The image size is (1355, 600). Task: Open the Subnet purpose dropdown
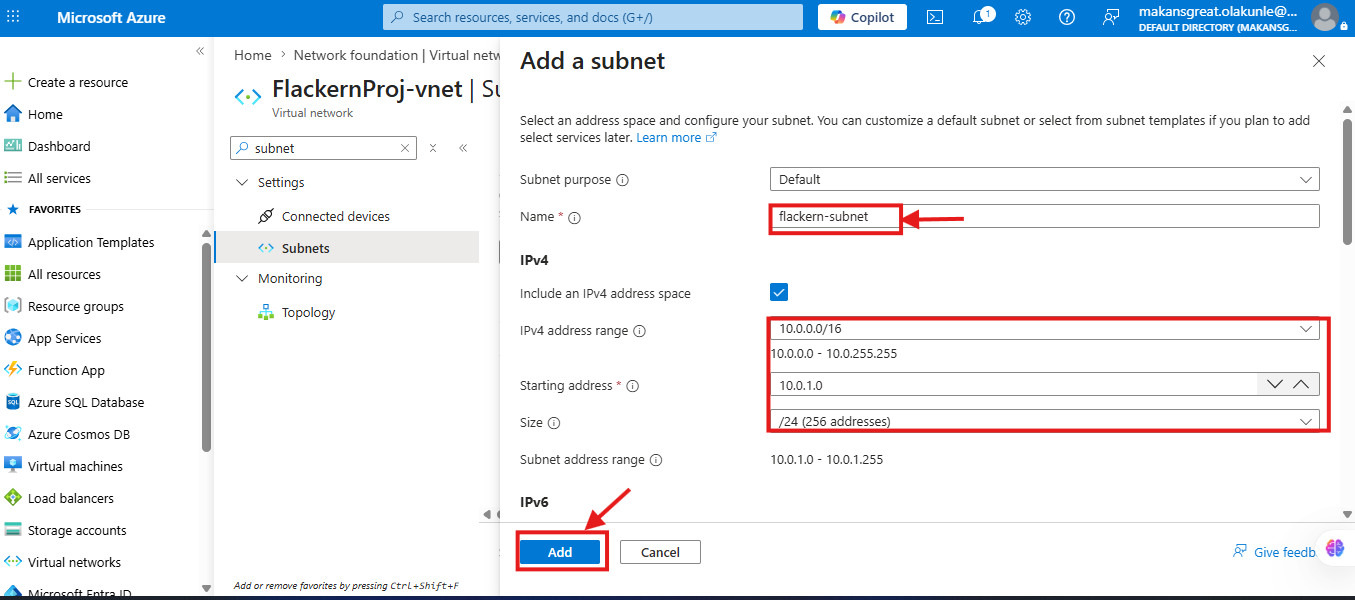click(1044, 179)
